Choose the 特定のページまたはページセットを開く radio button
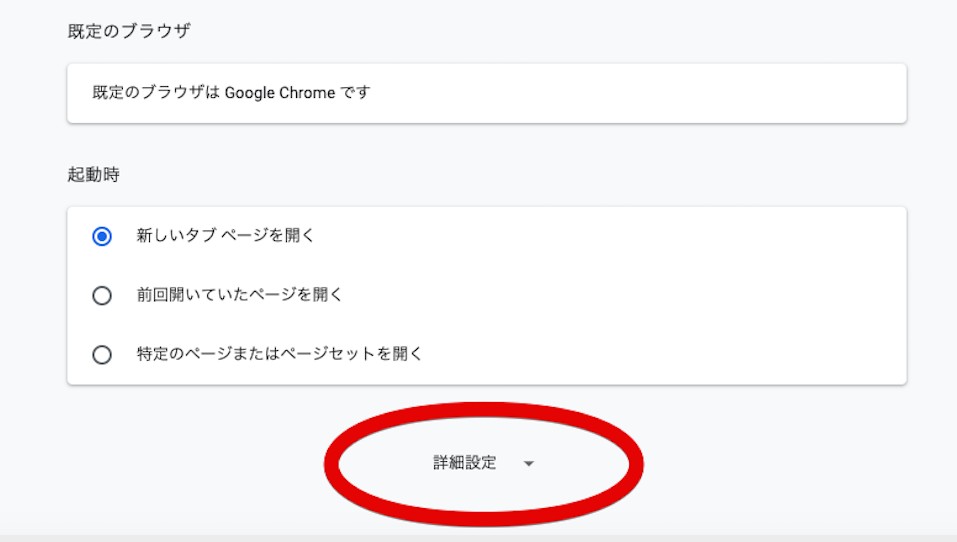 101,355
